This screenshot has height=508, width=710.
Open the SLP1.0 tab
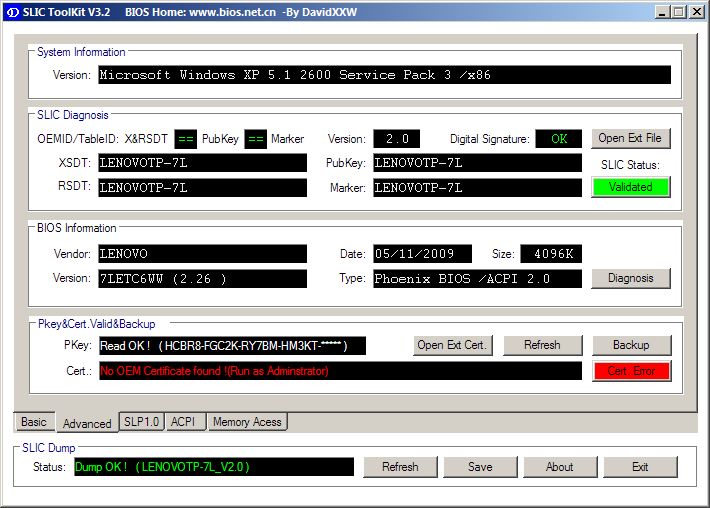coord(141,422)
